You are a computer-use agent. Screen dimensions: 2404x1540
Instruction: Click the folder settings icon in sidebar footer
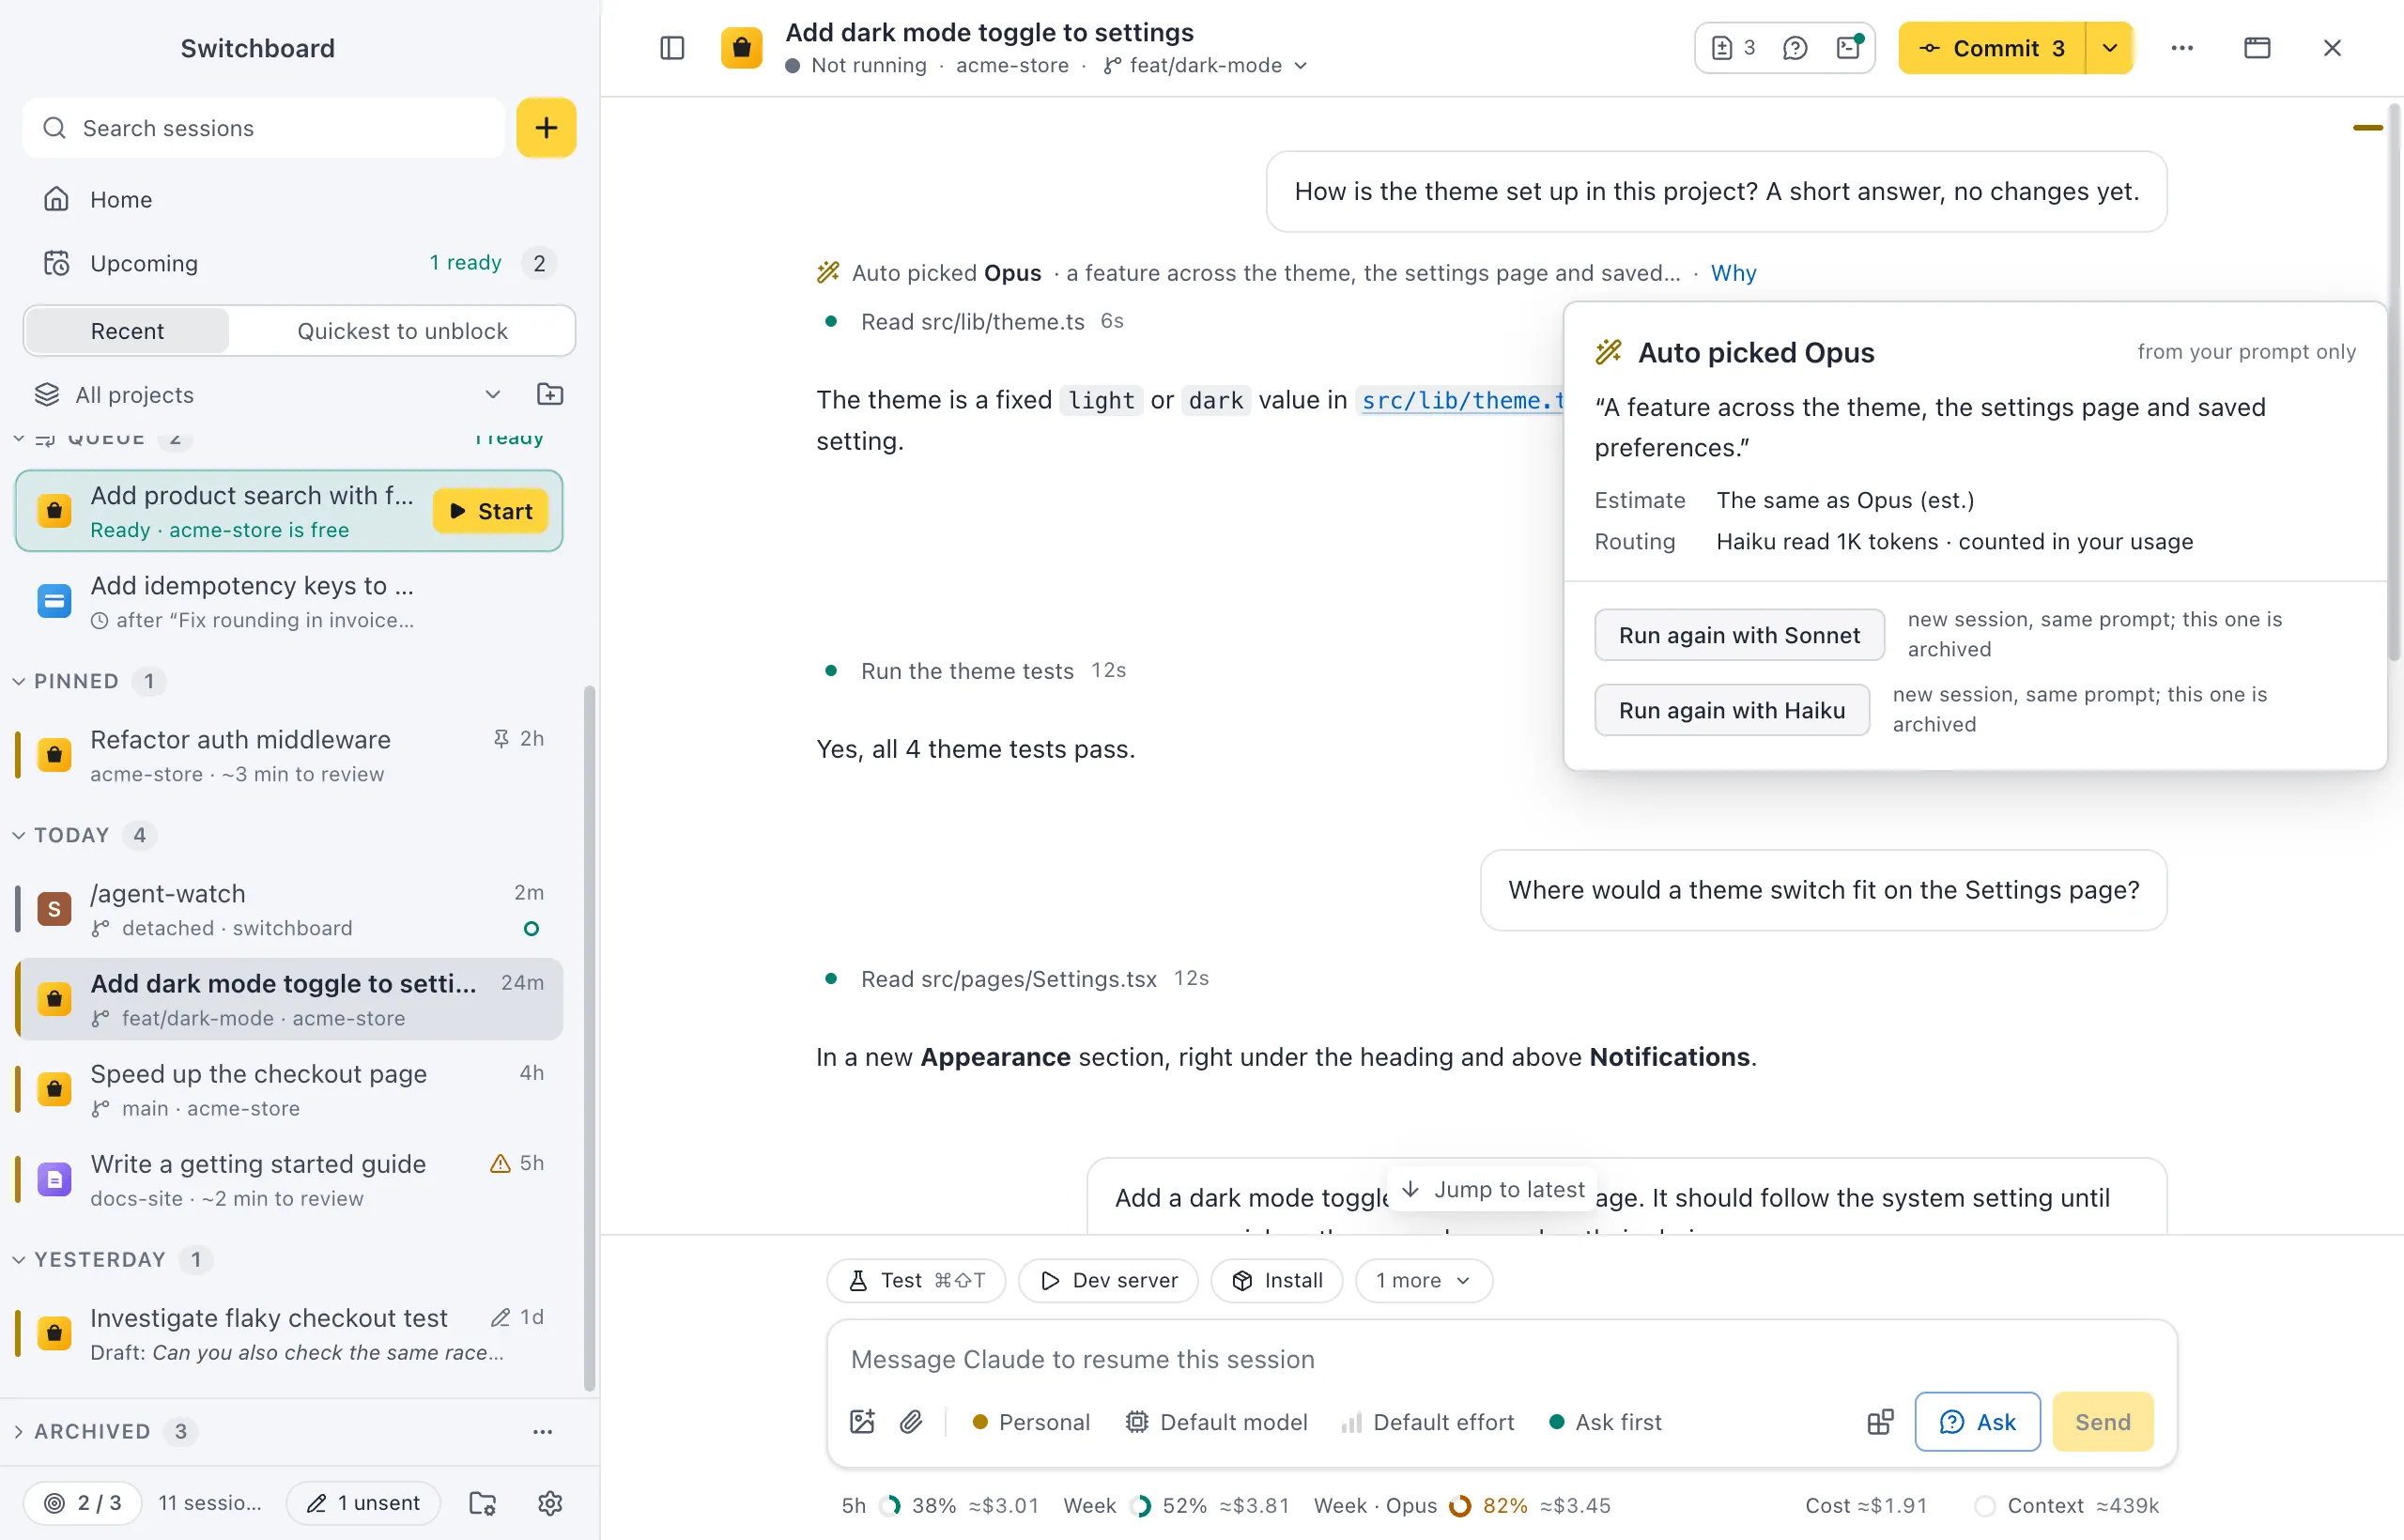[483, 1503]
